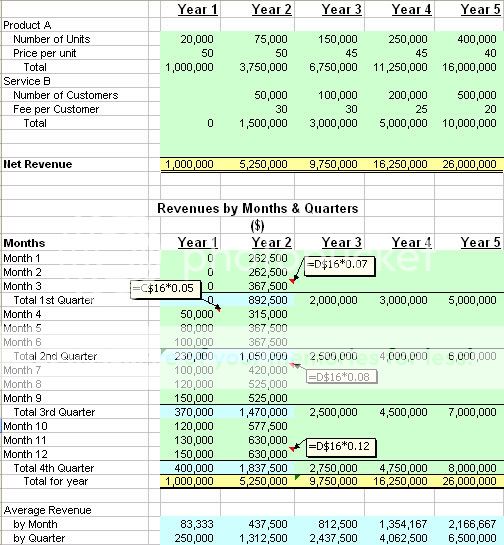Select Total 4th Quarter Year 2 value 1,837,500
Image resolution: width=504 pixels, height=545 pixels.
coord(263,468)
